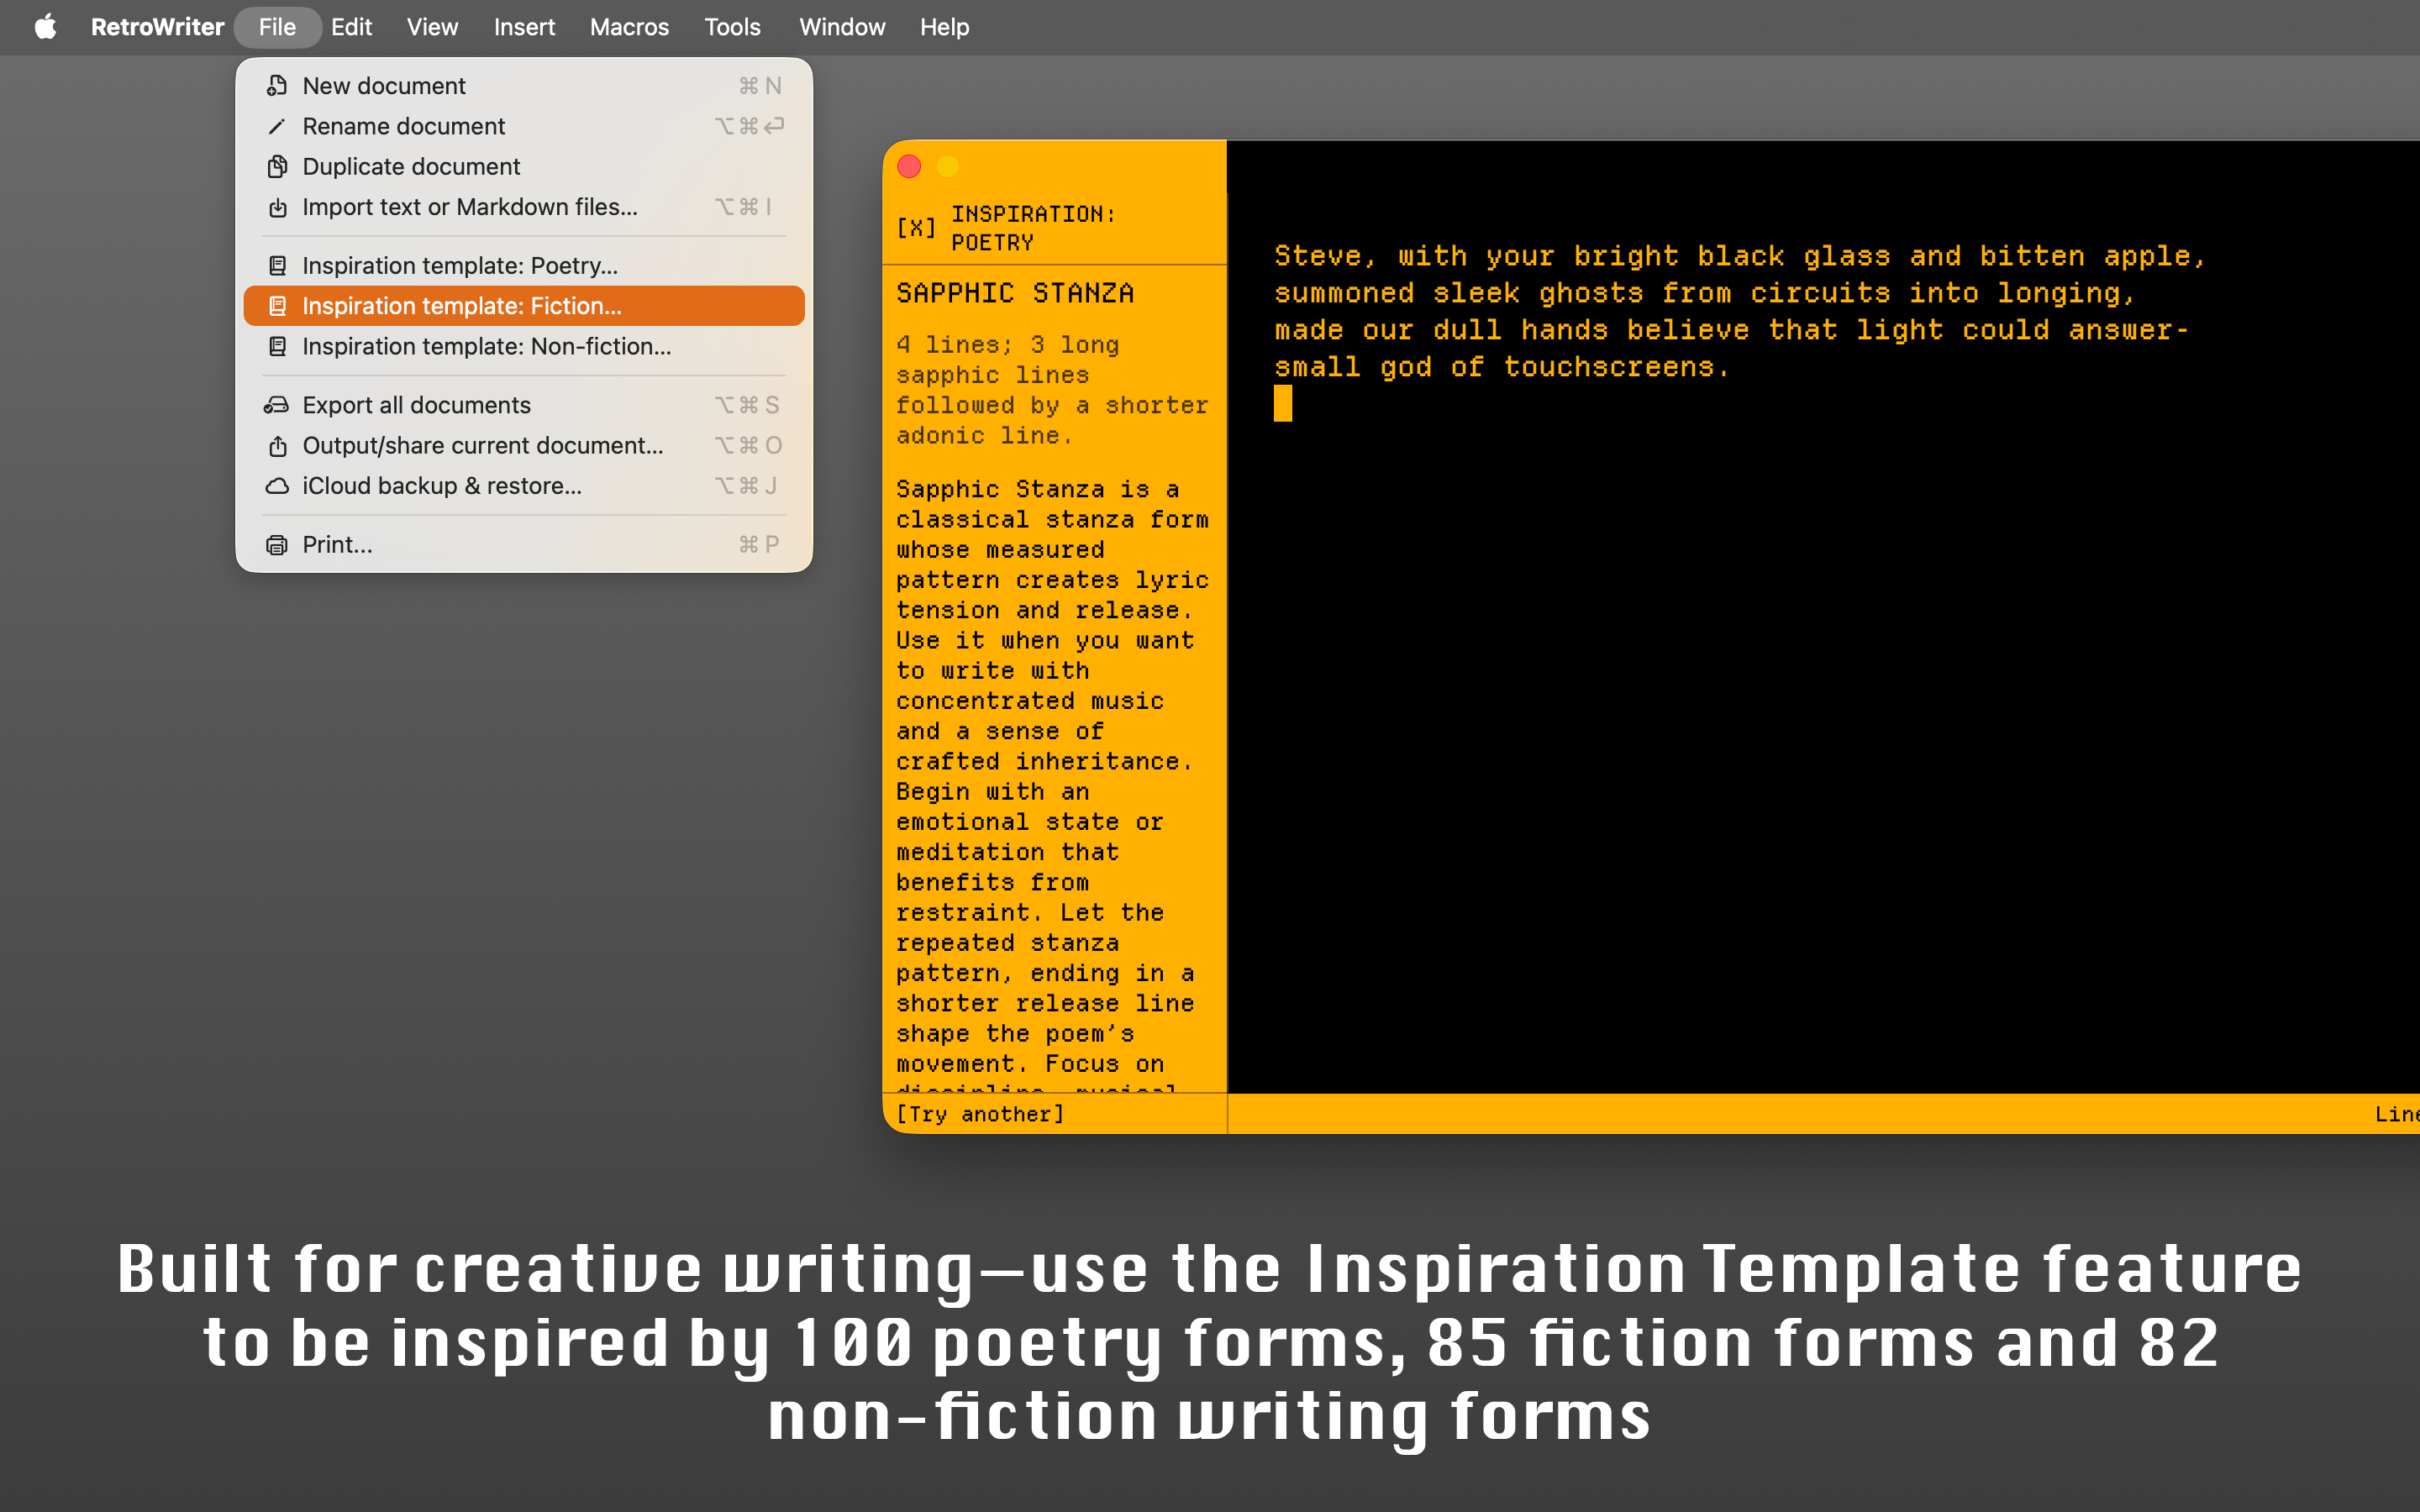
Task: Click the line 'small god of touchscreens.'
Action: click(x=1501, y=367)
